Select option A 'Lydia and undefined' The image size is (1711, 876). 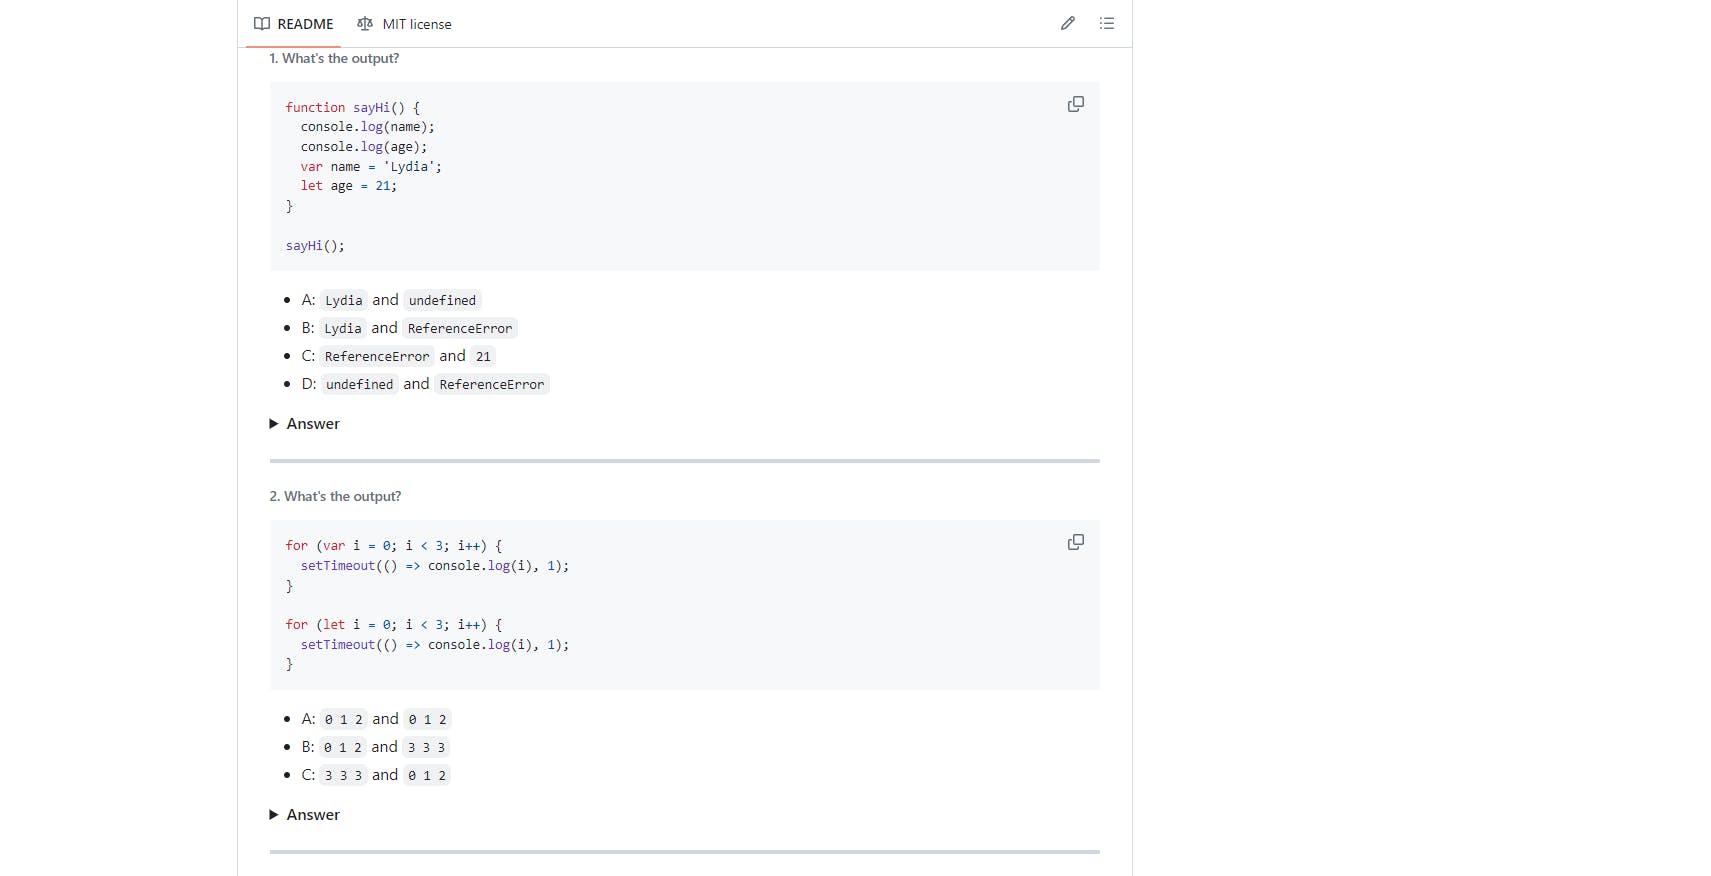click(391, 300)
